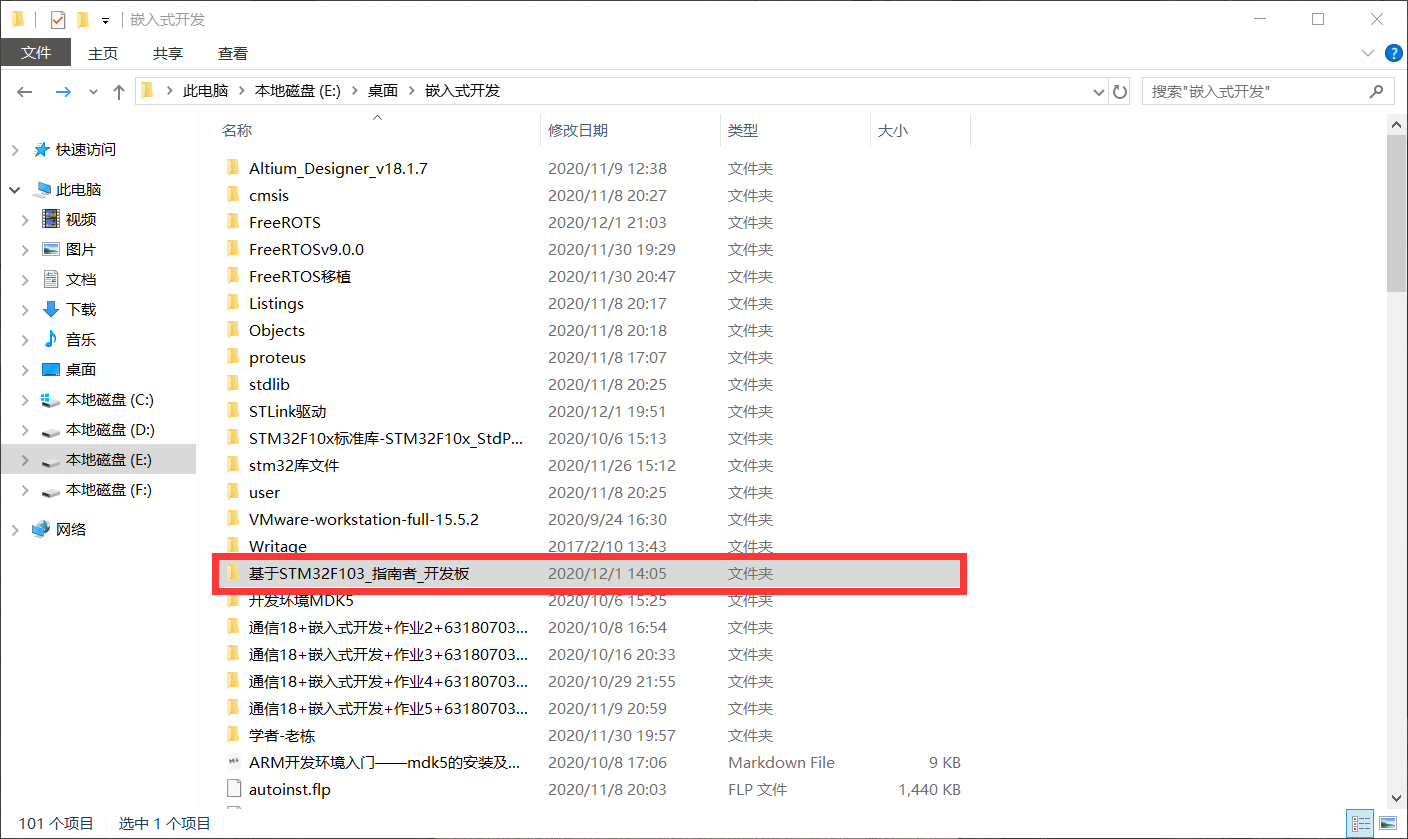Click the up arrow to parent folder
The image size is (1408, 839).
(x=118, y=90)
